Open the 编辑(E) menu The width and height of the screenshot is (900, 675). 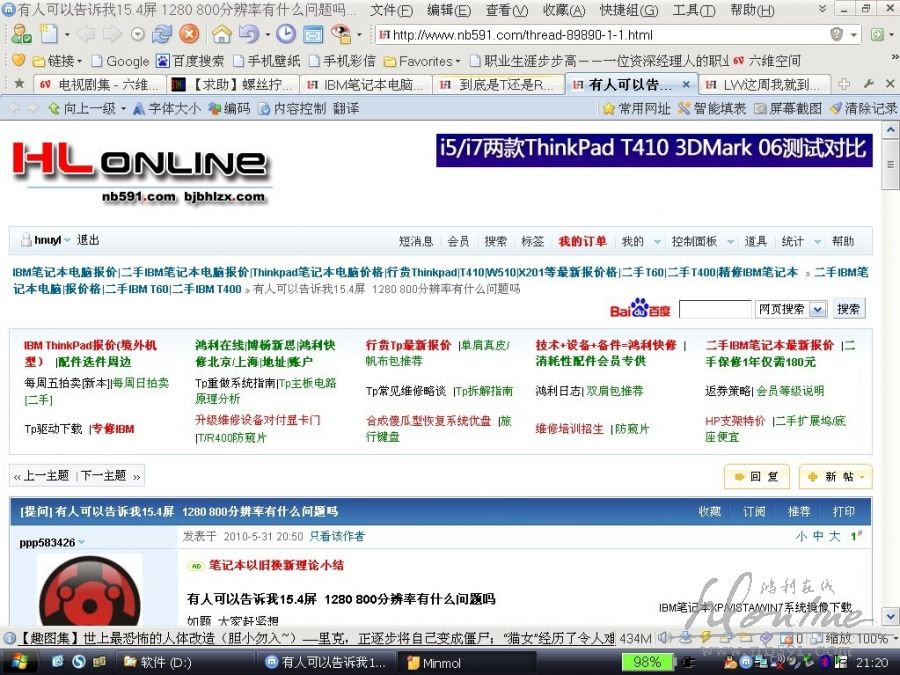[x=449, y=10]
